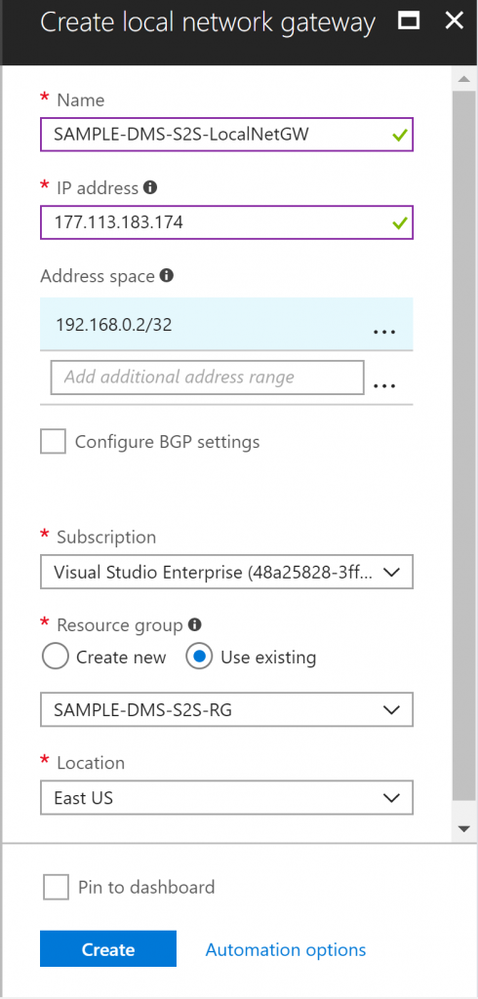Open ellipsis menu beside additional address range field
Image resolution: width=478 pixels, height=999 pixels.
click(x=384, y=385)
